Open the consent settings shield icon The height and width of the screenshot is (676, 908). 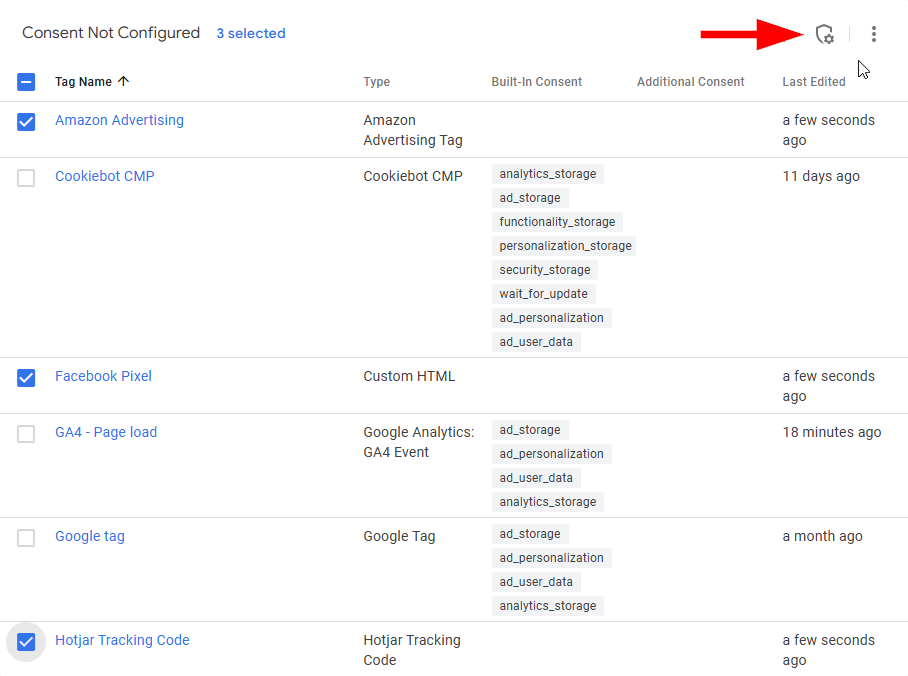click(x=825, y=34)
